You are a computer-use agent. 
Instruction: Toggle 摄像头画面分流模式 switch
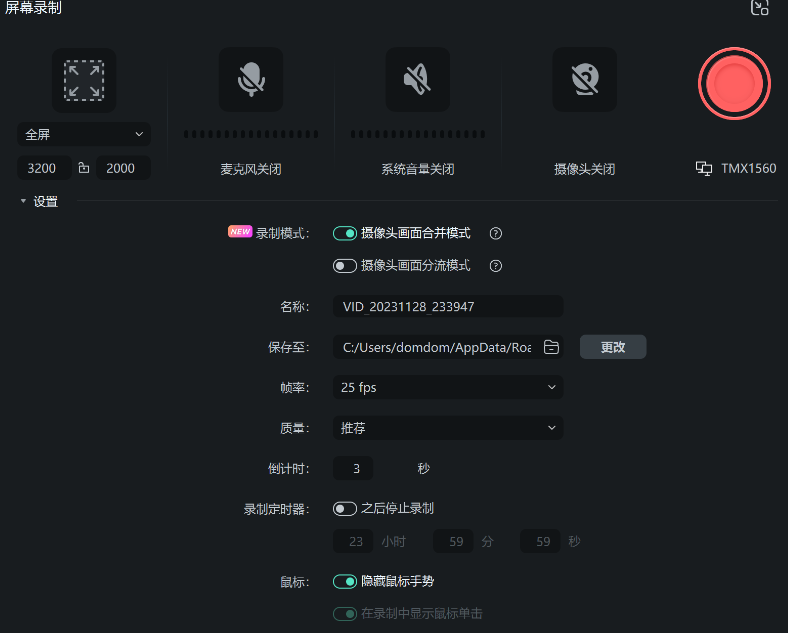point(345,266)
